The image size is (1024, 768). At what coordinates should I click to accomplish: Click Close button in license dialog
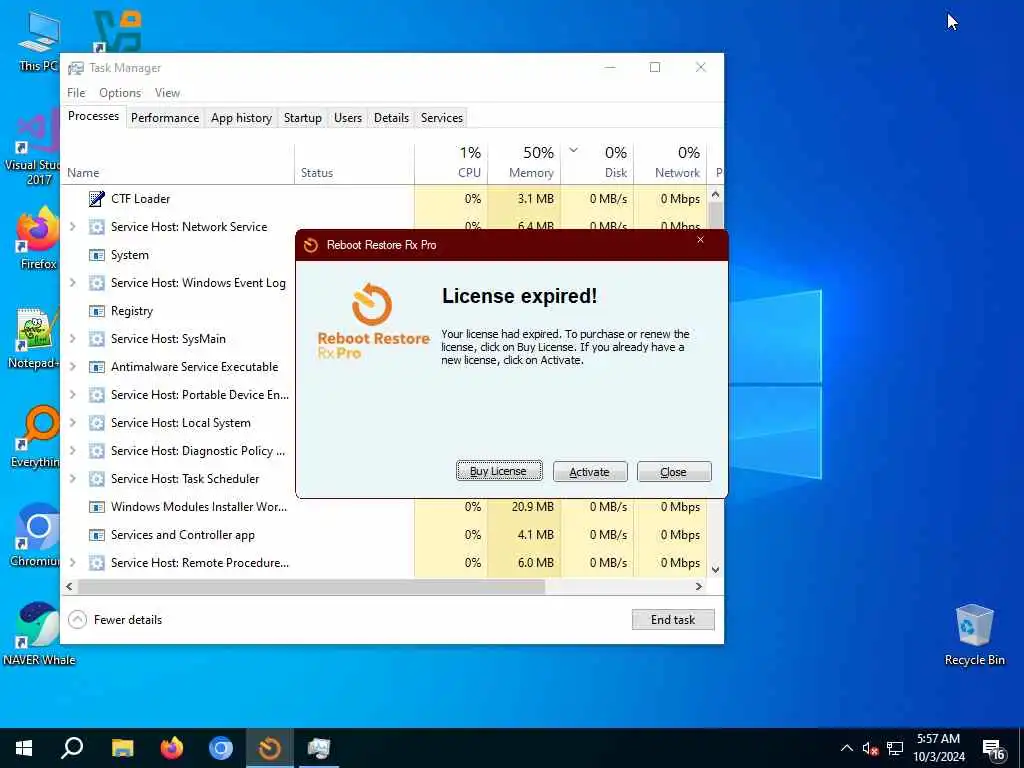tap(674, 472)
